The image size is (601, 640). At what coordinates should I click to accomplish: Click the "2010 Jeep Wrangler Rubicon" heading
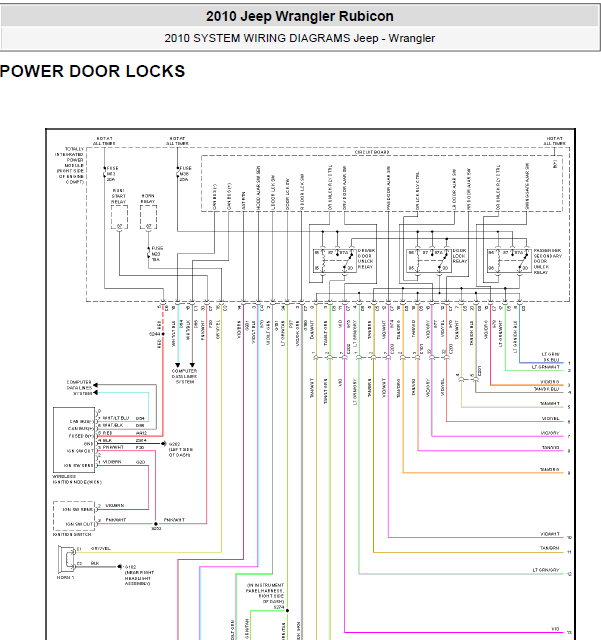pyautogui.click(x=300, y=16)
